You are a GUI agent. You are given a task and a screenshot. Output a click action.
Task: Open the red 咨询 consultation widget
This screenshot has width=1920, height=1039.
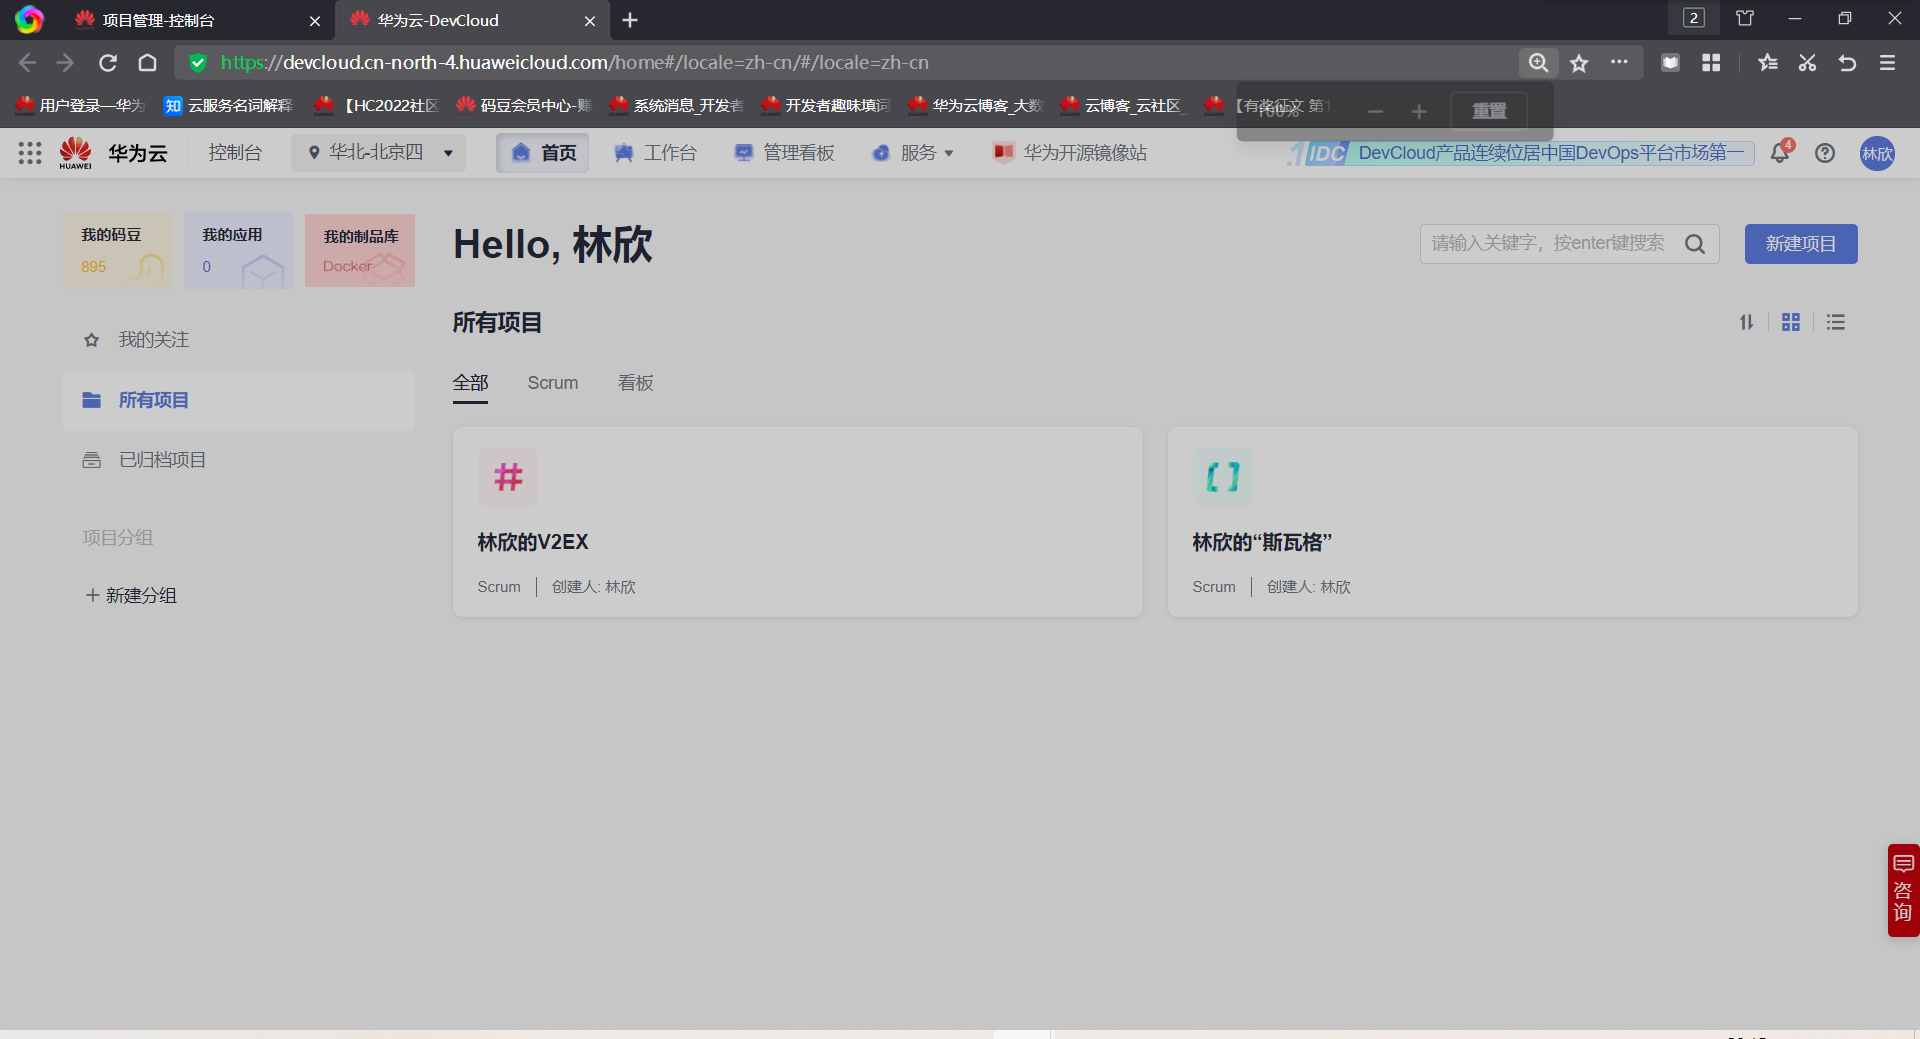pos(1903,890)
